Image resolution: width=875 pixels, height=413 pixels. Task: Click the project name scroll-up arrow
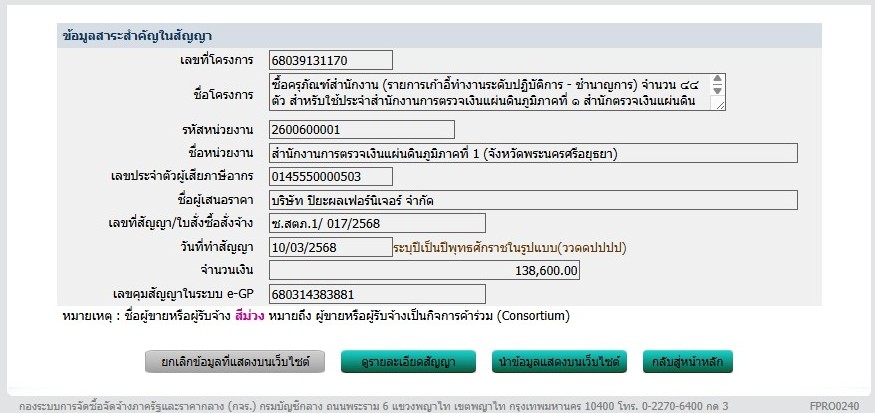719,80
